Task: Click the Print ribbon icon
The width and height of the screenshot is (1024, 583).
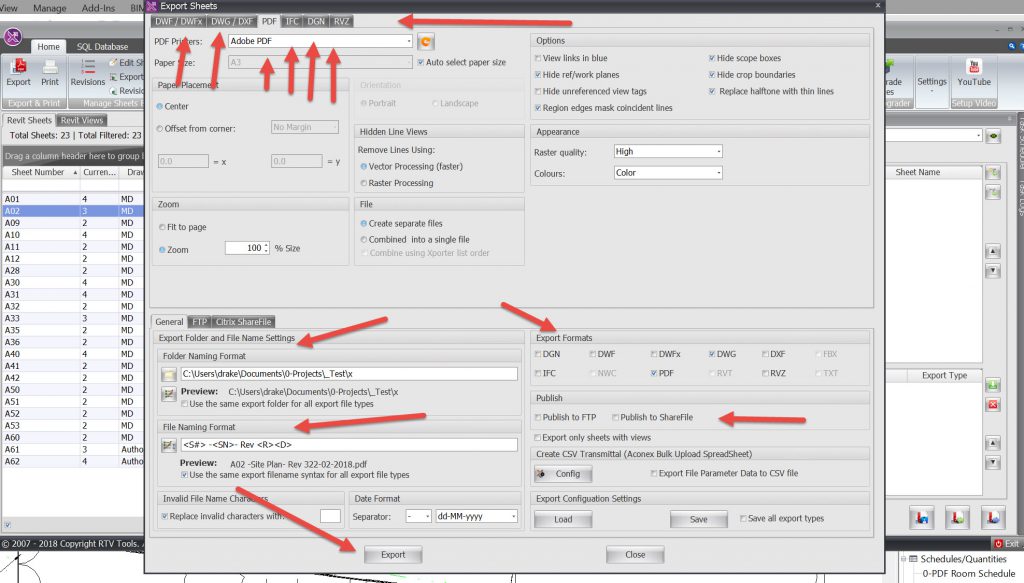Action: [50, 70]
